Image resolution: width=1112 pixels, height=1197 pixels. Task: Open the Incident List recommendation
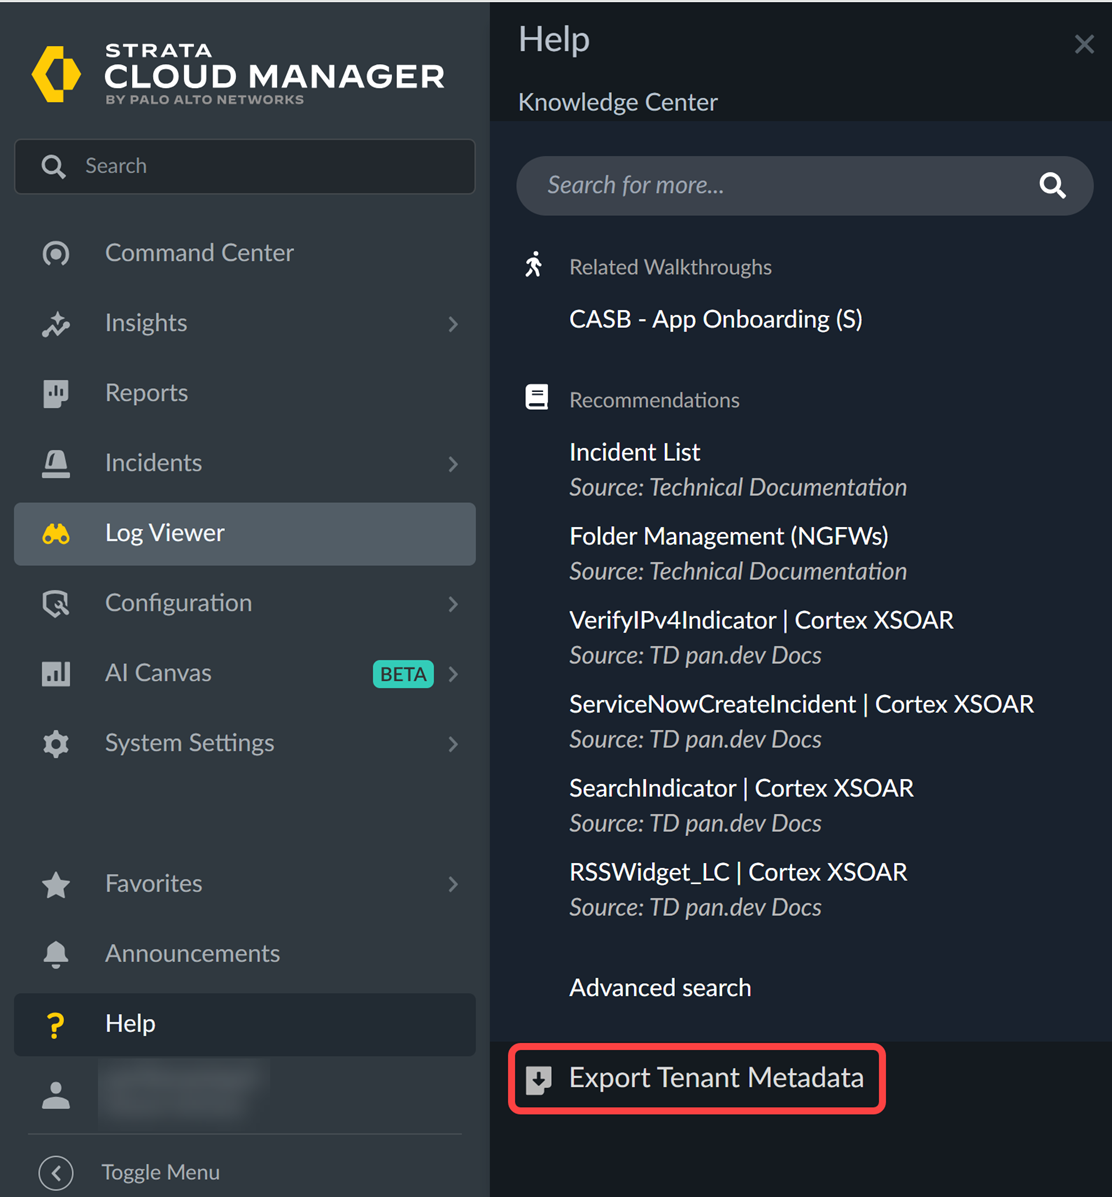click(x=634, y=452)
